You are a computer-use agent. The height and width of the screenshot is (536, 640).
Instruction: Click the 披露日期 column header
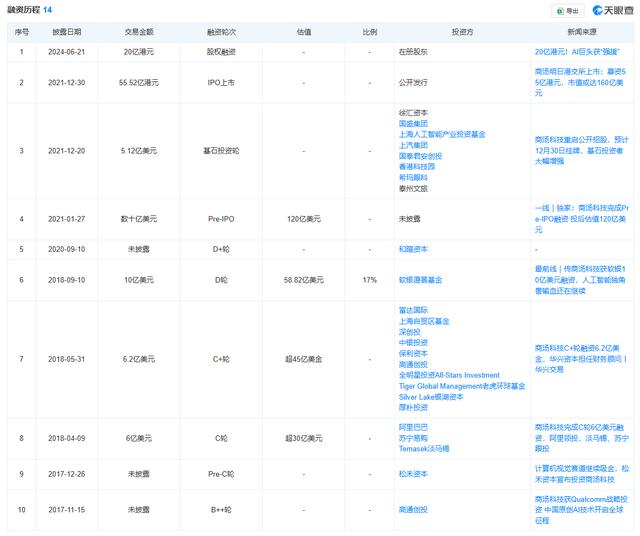[67, 32]
